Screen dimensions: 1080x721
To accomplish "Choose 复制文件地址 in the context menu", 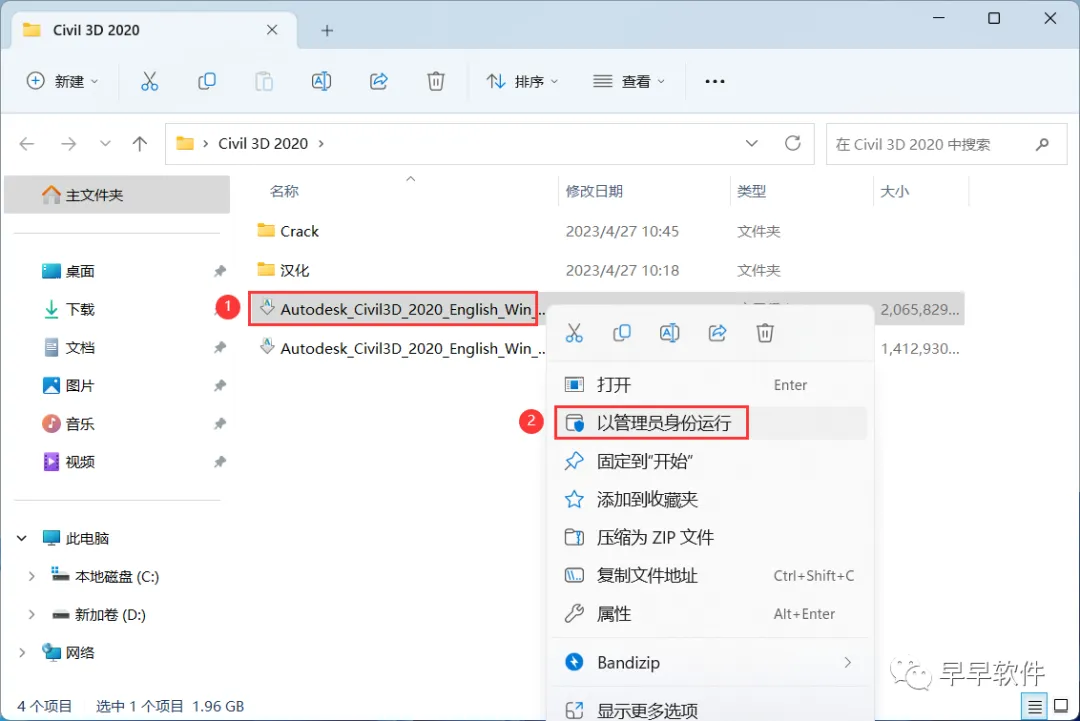I will [x=711, y=576].
